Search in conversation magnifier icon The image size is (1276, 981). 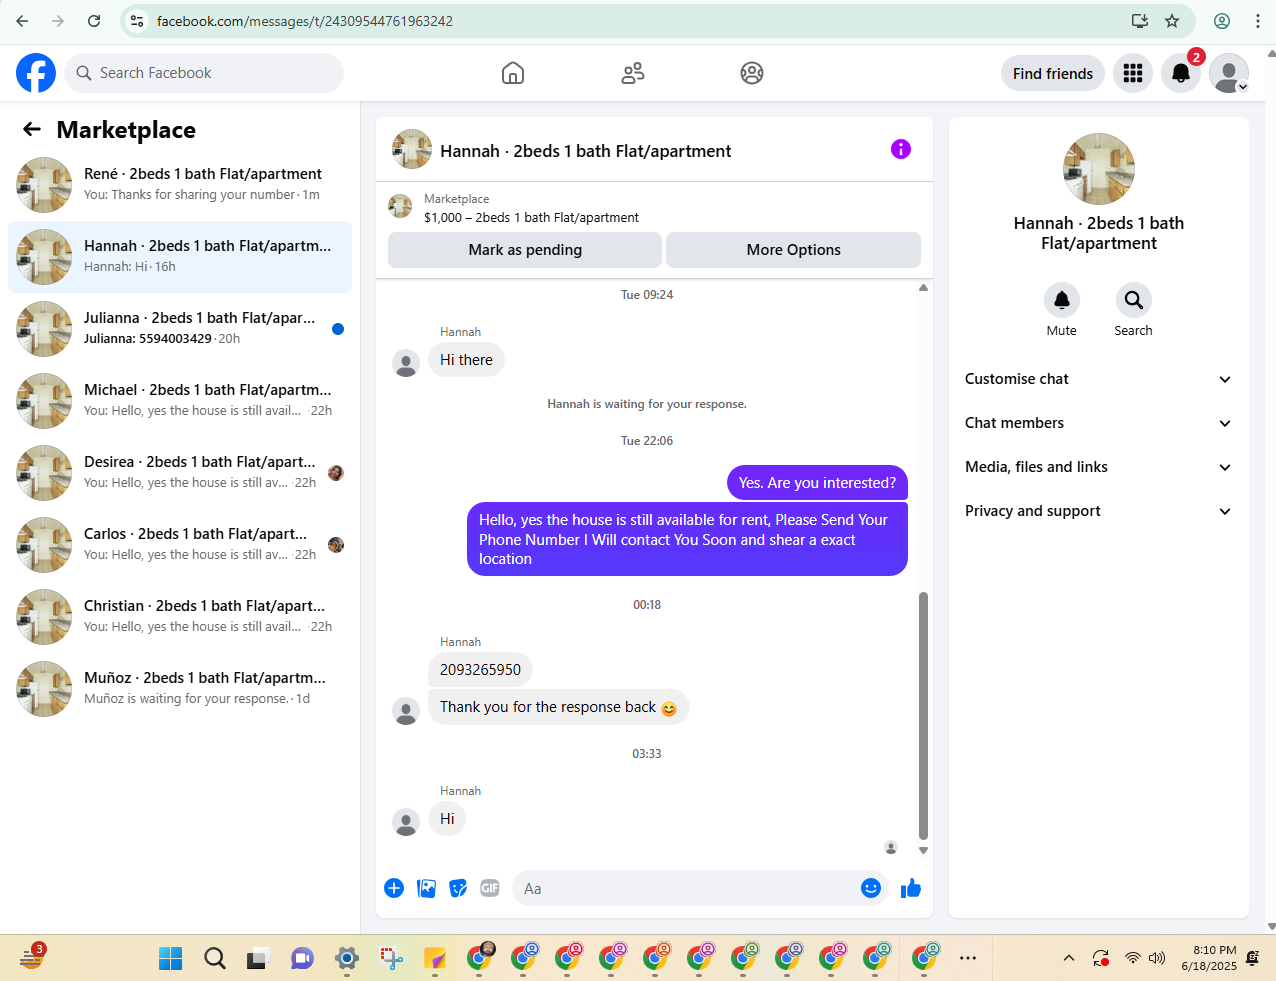coord(1134,300)
